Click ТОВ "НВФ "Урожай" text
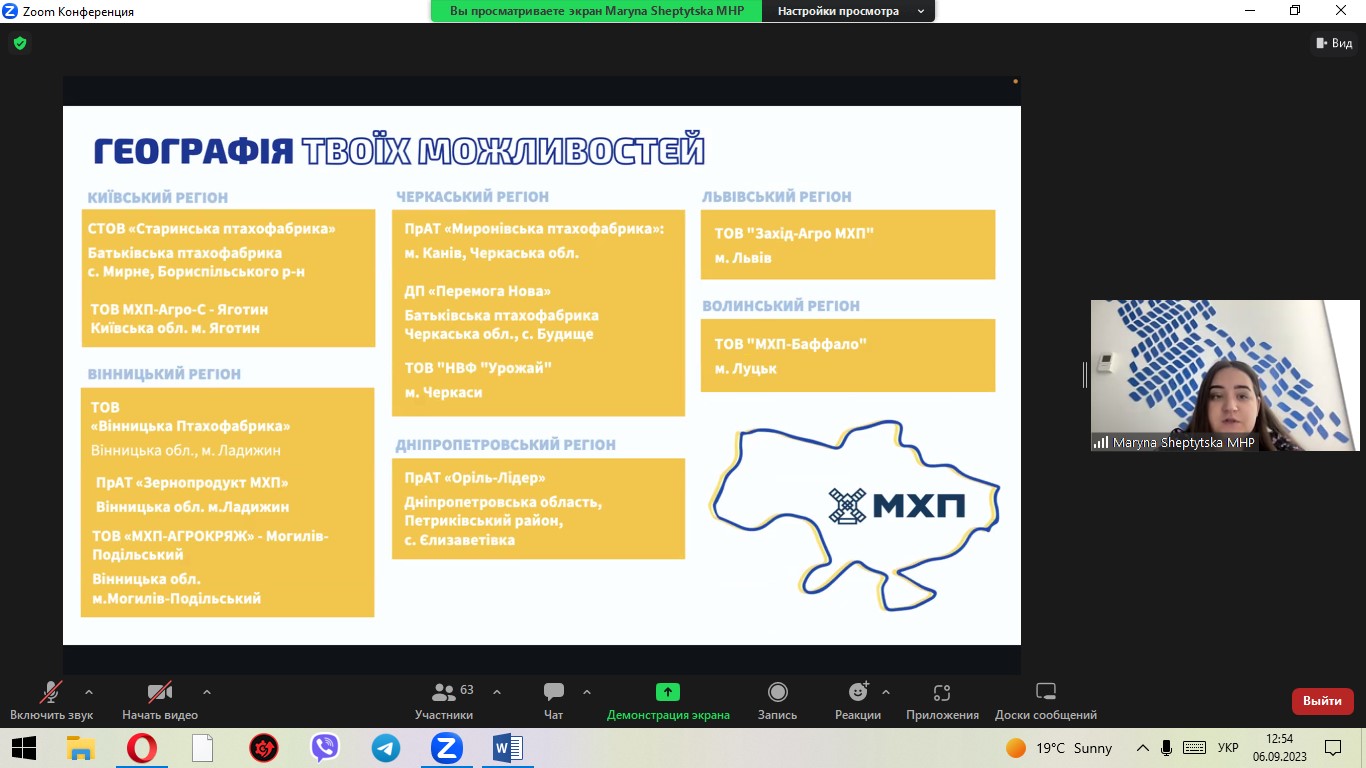 tap(478, 368)
